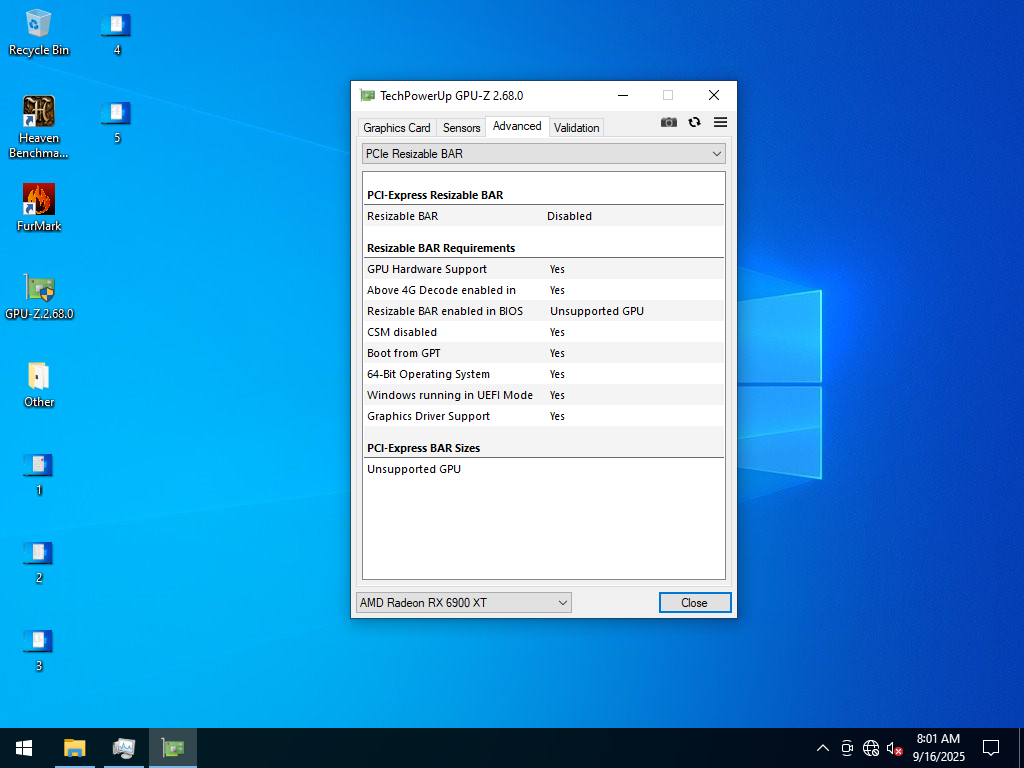
Task: Select the Advanced tab
Action: (x=517, y=126)
